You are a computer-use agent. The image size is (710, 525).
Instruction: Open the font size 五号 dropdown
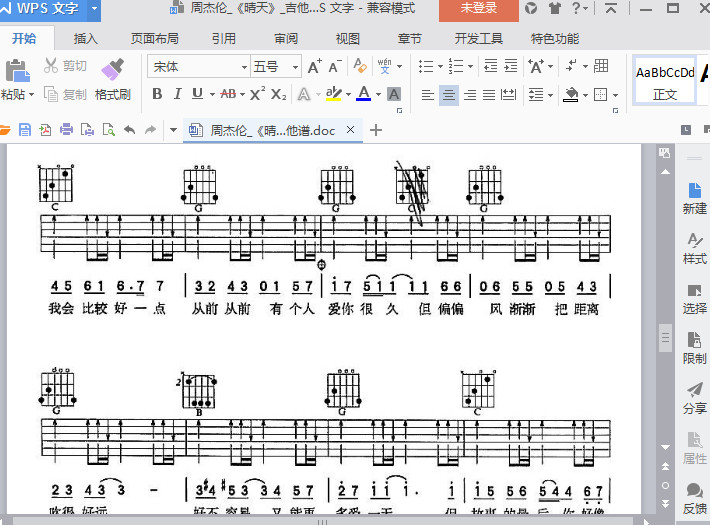pyautogui.click(x=295, y=67)
